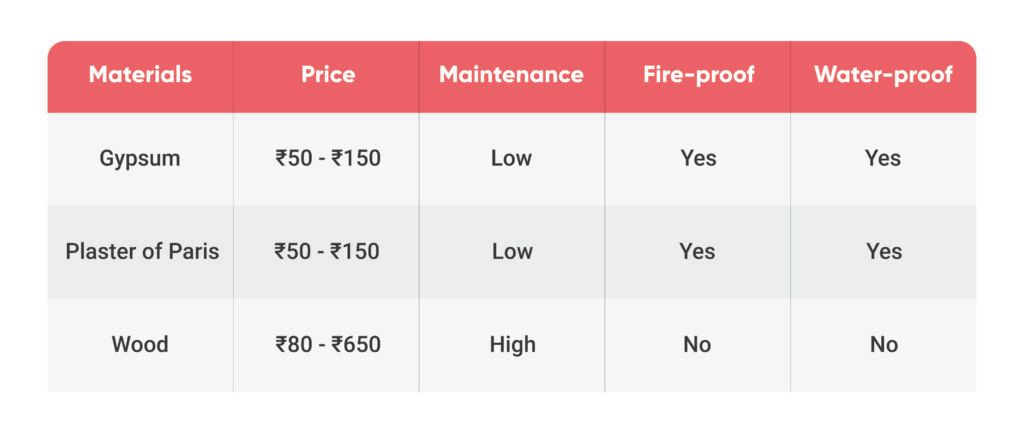Click Gypsum's ₹50 - ₹150 price
Screen dimensions: 1024x434
coord(328,158)
